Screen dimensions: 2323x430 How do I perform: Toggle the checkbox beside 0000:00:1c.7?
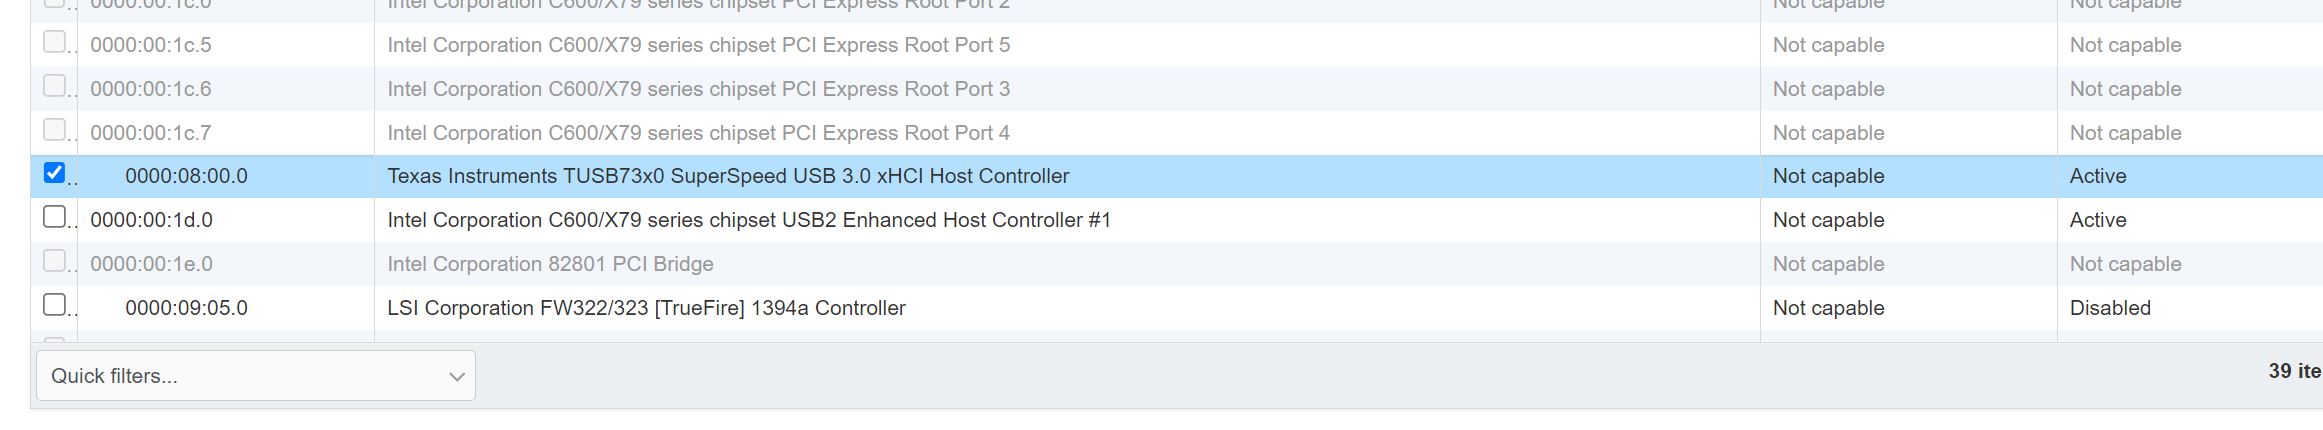tap(54, 130)
